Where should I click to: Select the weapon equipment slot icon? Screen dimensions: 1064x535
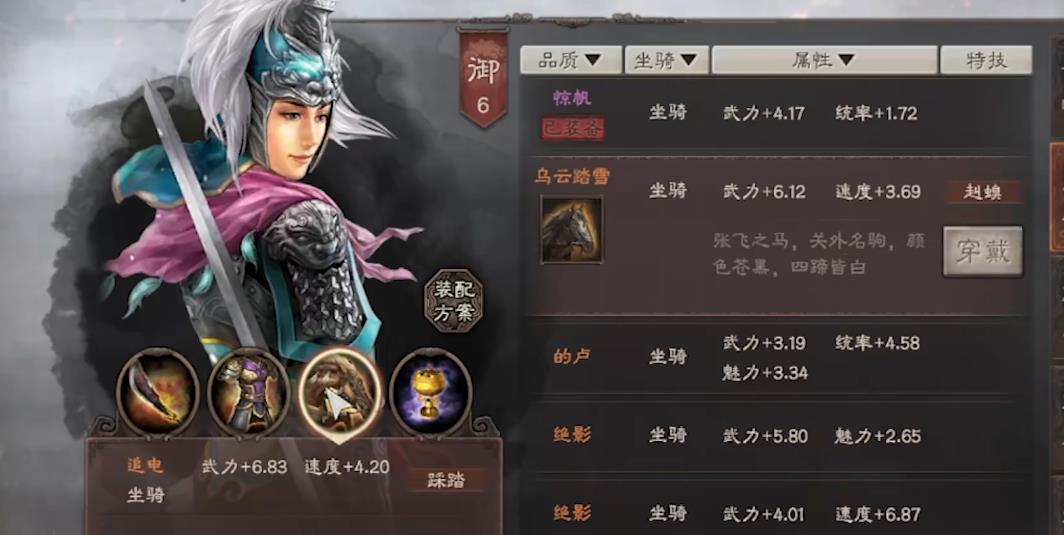[157, 393]
